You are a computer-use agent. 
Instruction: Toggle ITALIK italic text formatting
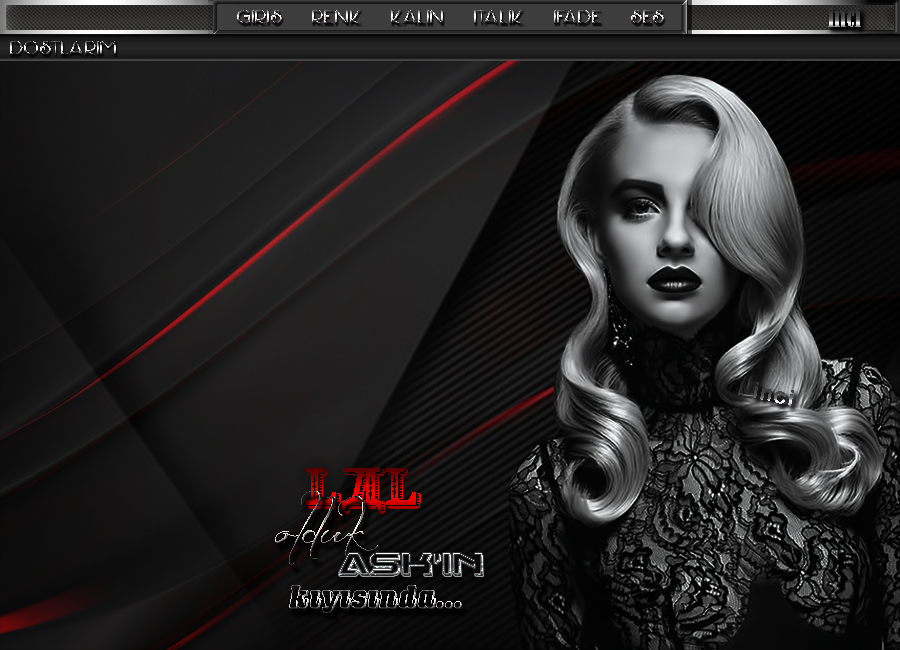pyautogui.click(x=497, y=17)
